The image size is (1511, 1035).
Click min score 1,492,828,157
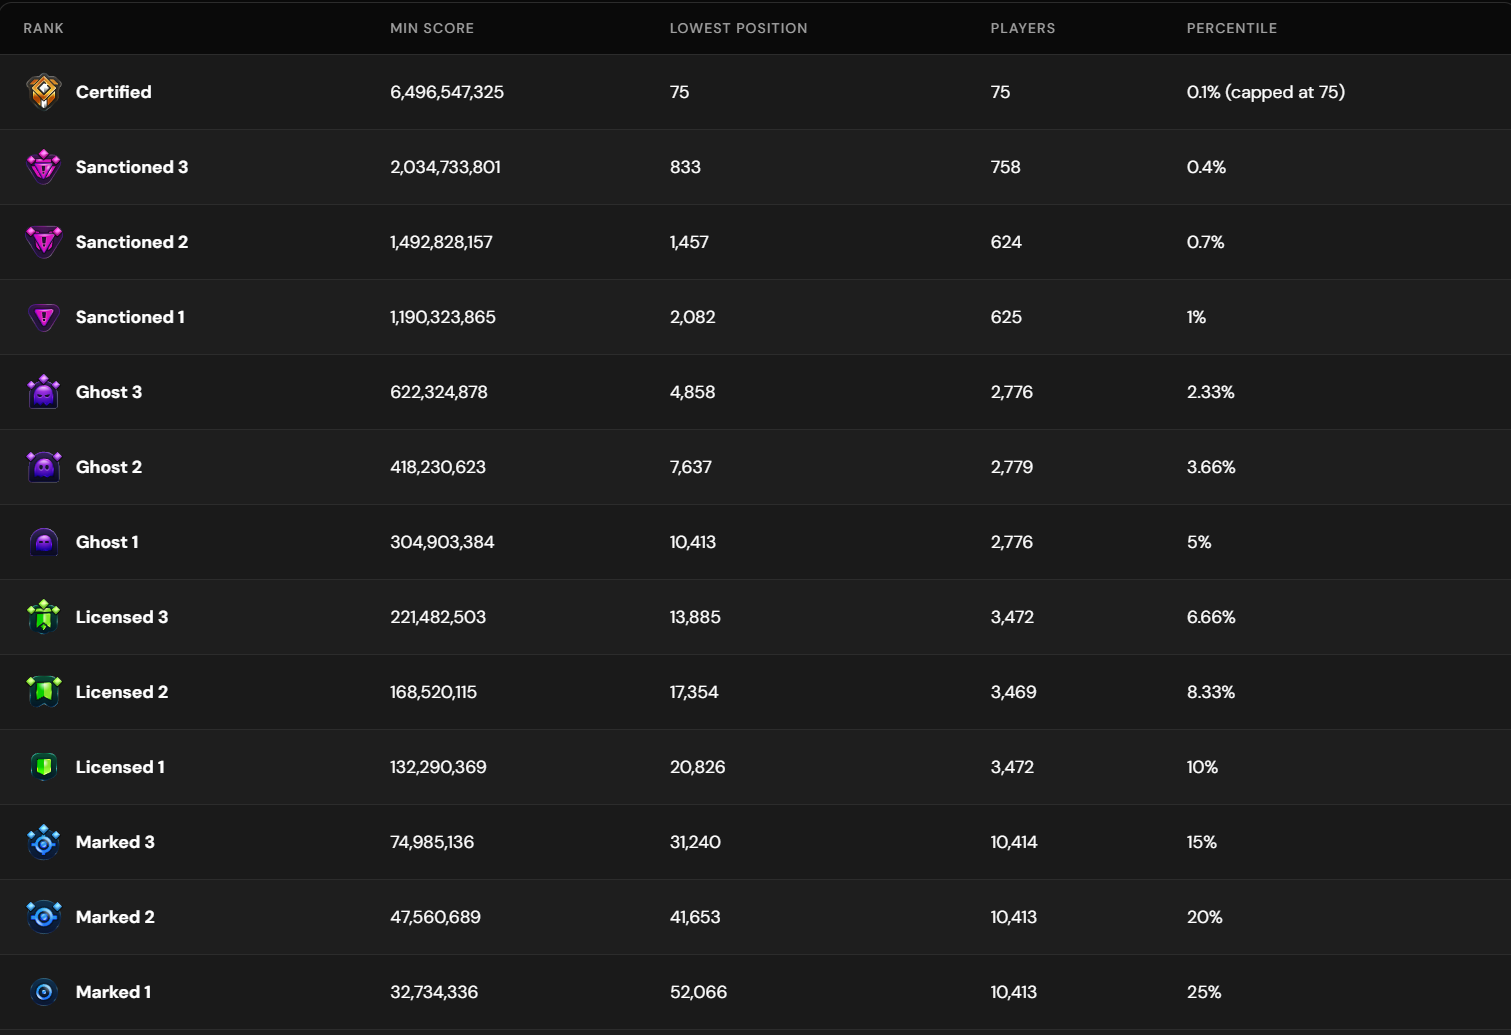point(441,242)
